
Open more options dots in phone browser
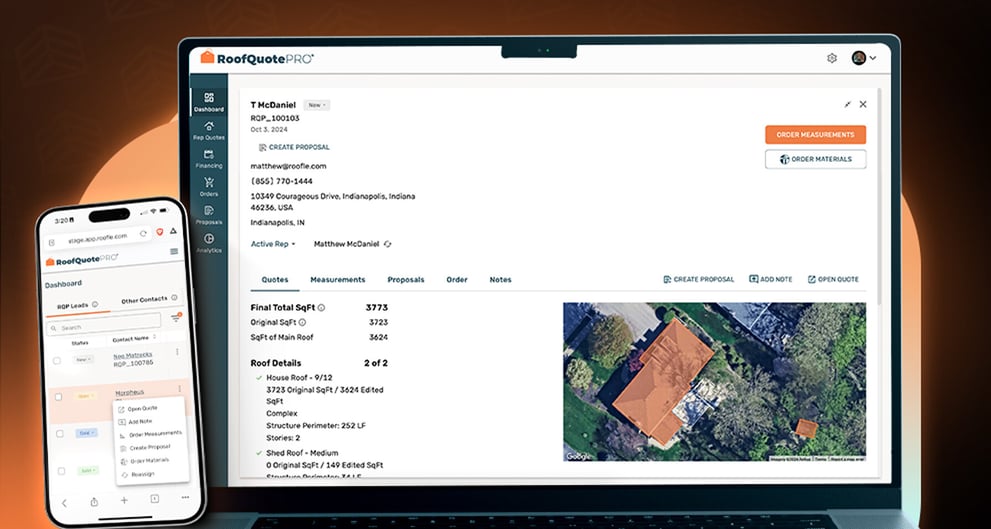tap(185, 497)
